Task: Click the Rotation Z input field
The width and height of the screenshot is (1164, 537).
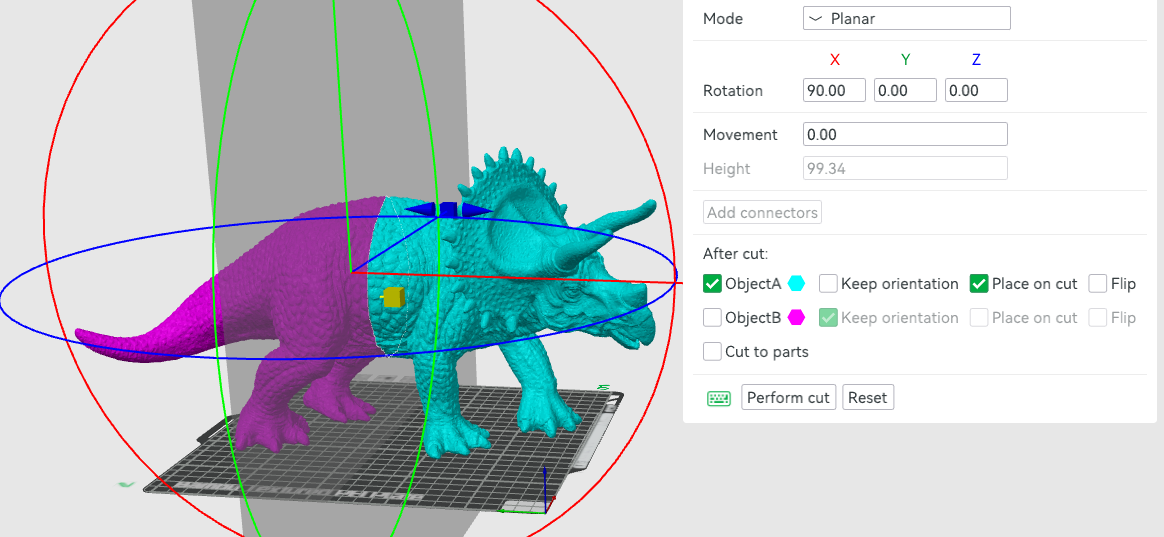Action: [975, 90]
